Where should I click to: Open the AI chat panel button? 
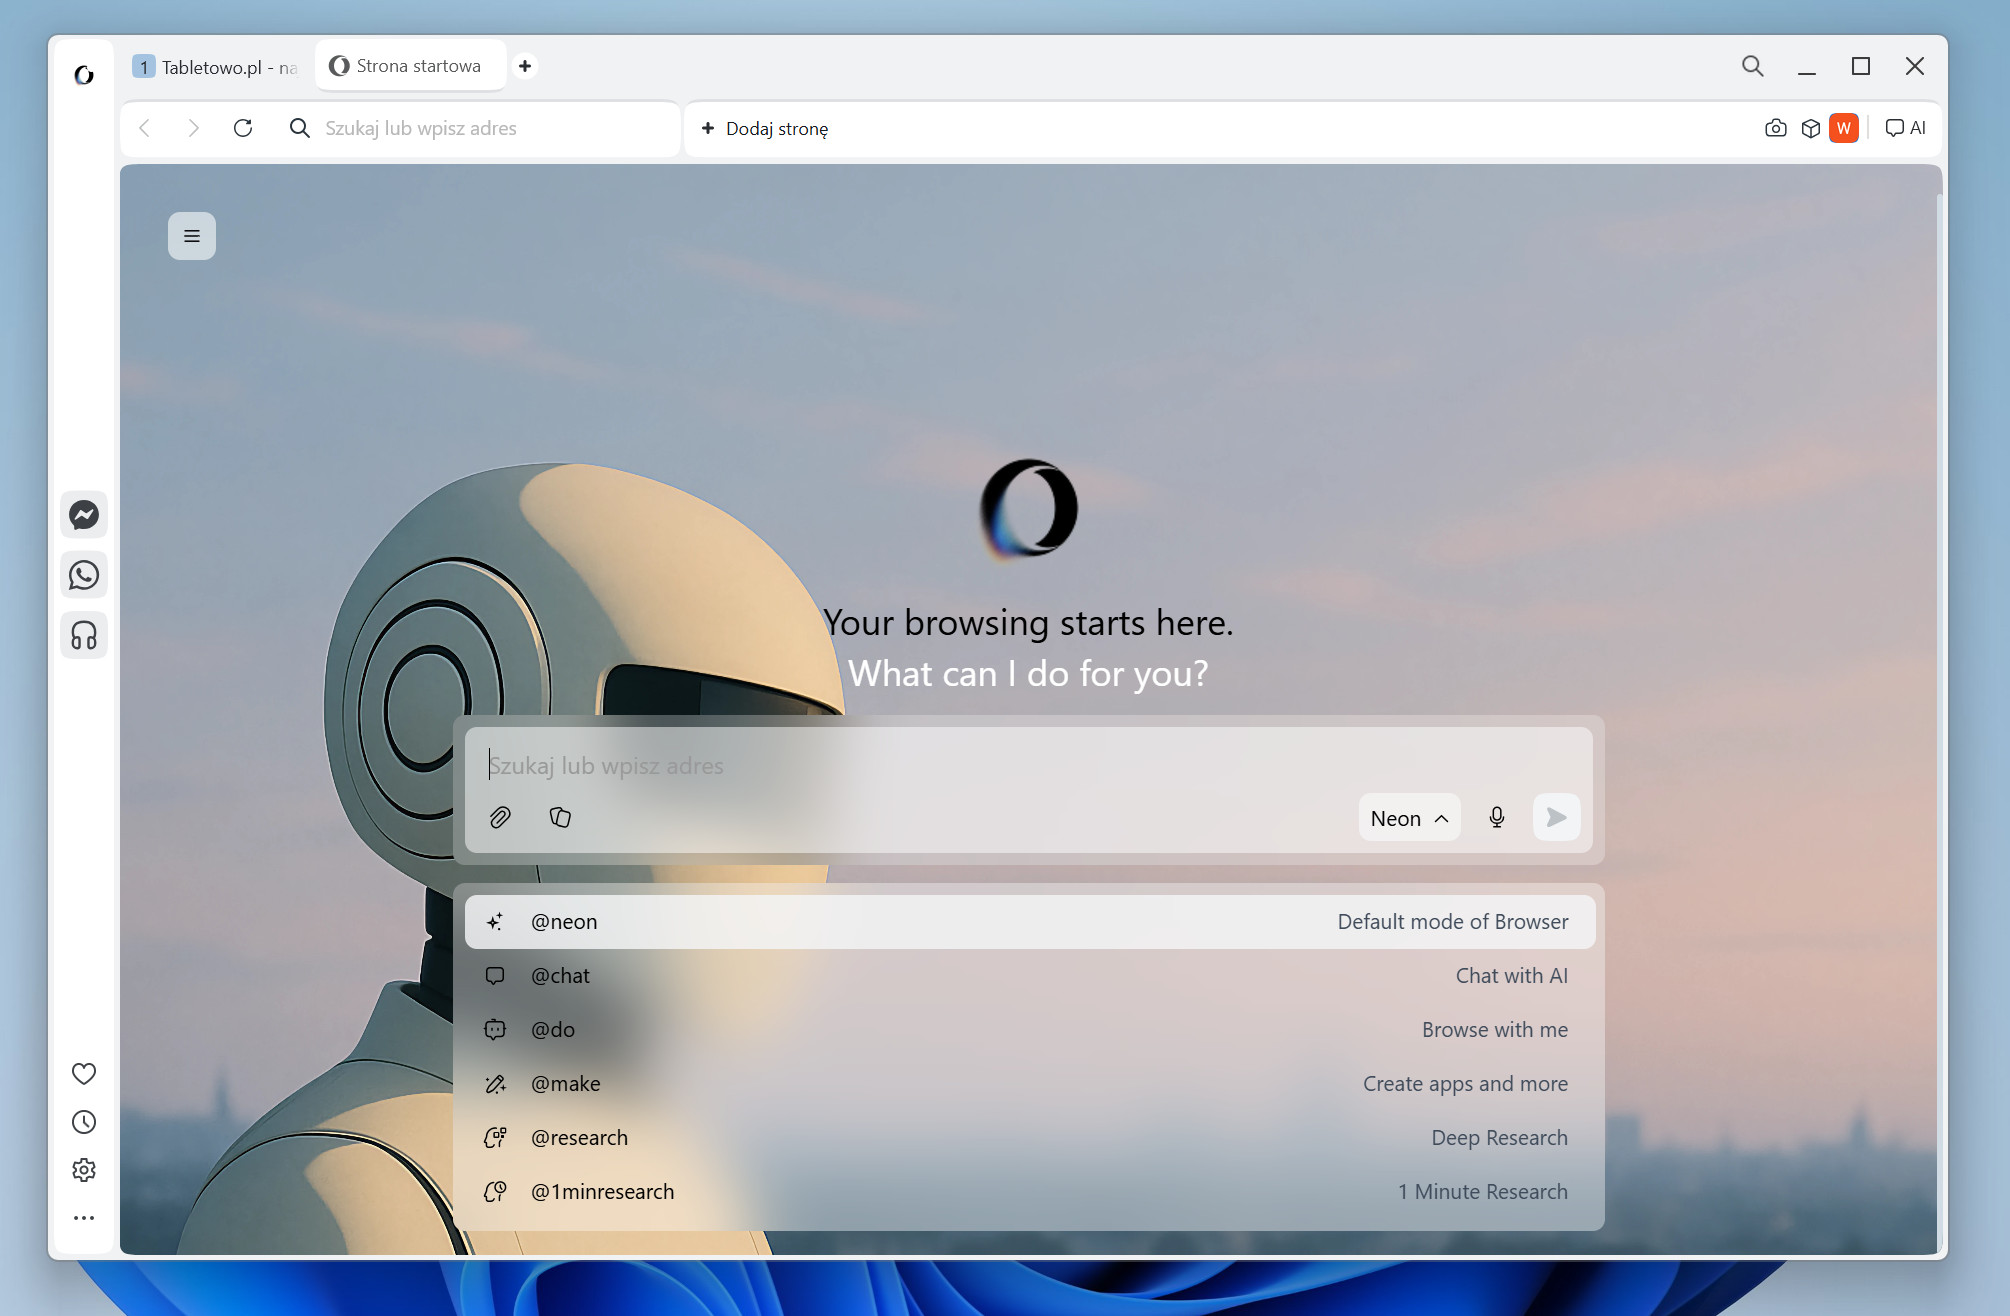[x=1905, y=128]
